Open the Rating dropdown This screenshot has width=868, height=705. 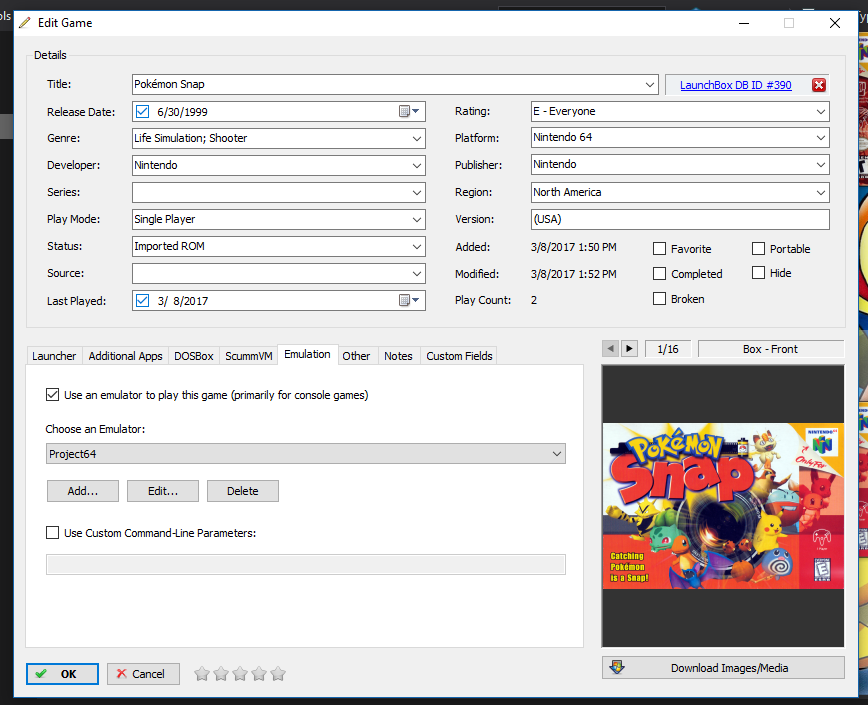(x=820, y=111)
